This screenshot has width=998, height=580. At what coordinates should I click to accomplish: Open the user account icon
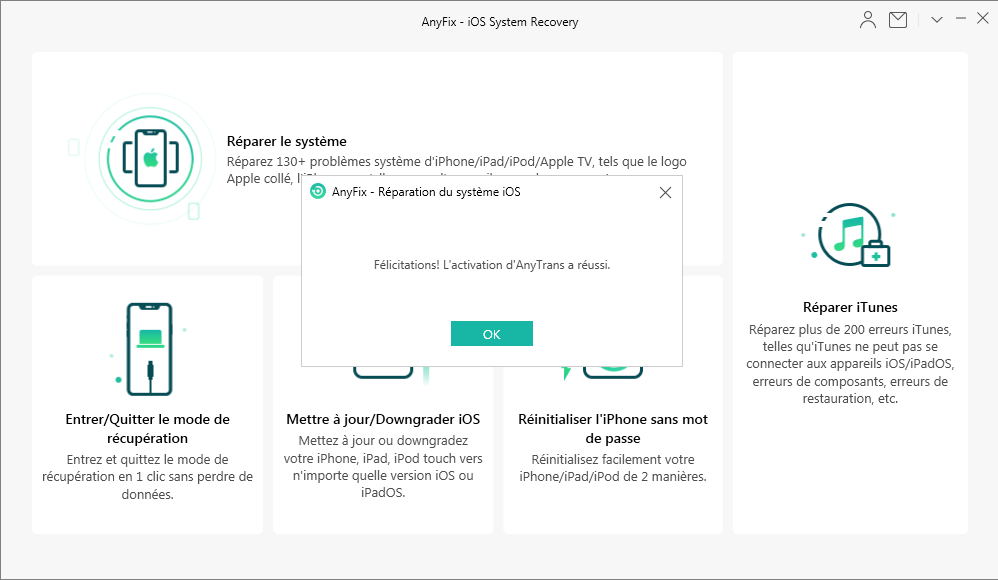pos(868,20)
